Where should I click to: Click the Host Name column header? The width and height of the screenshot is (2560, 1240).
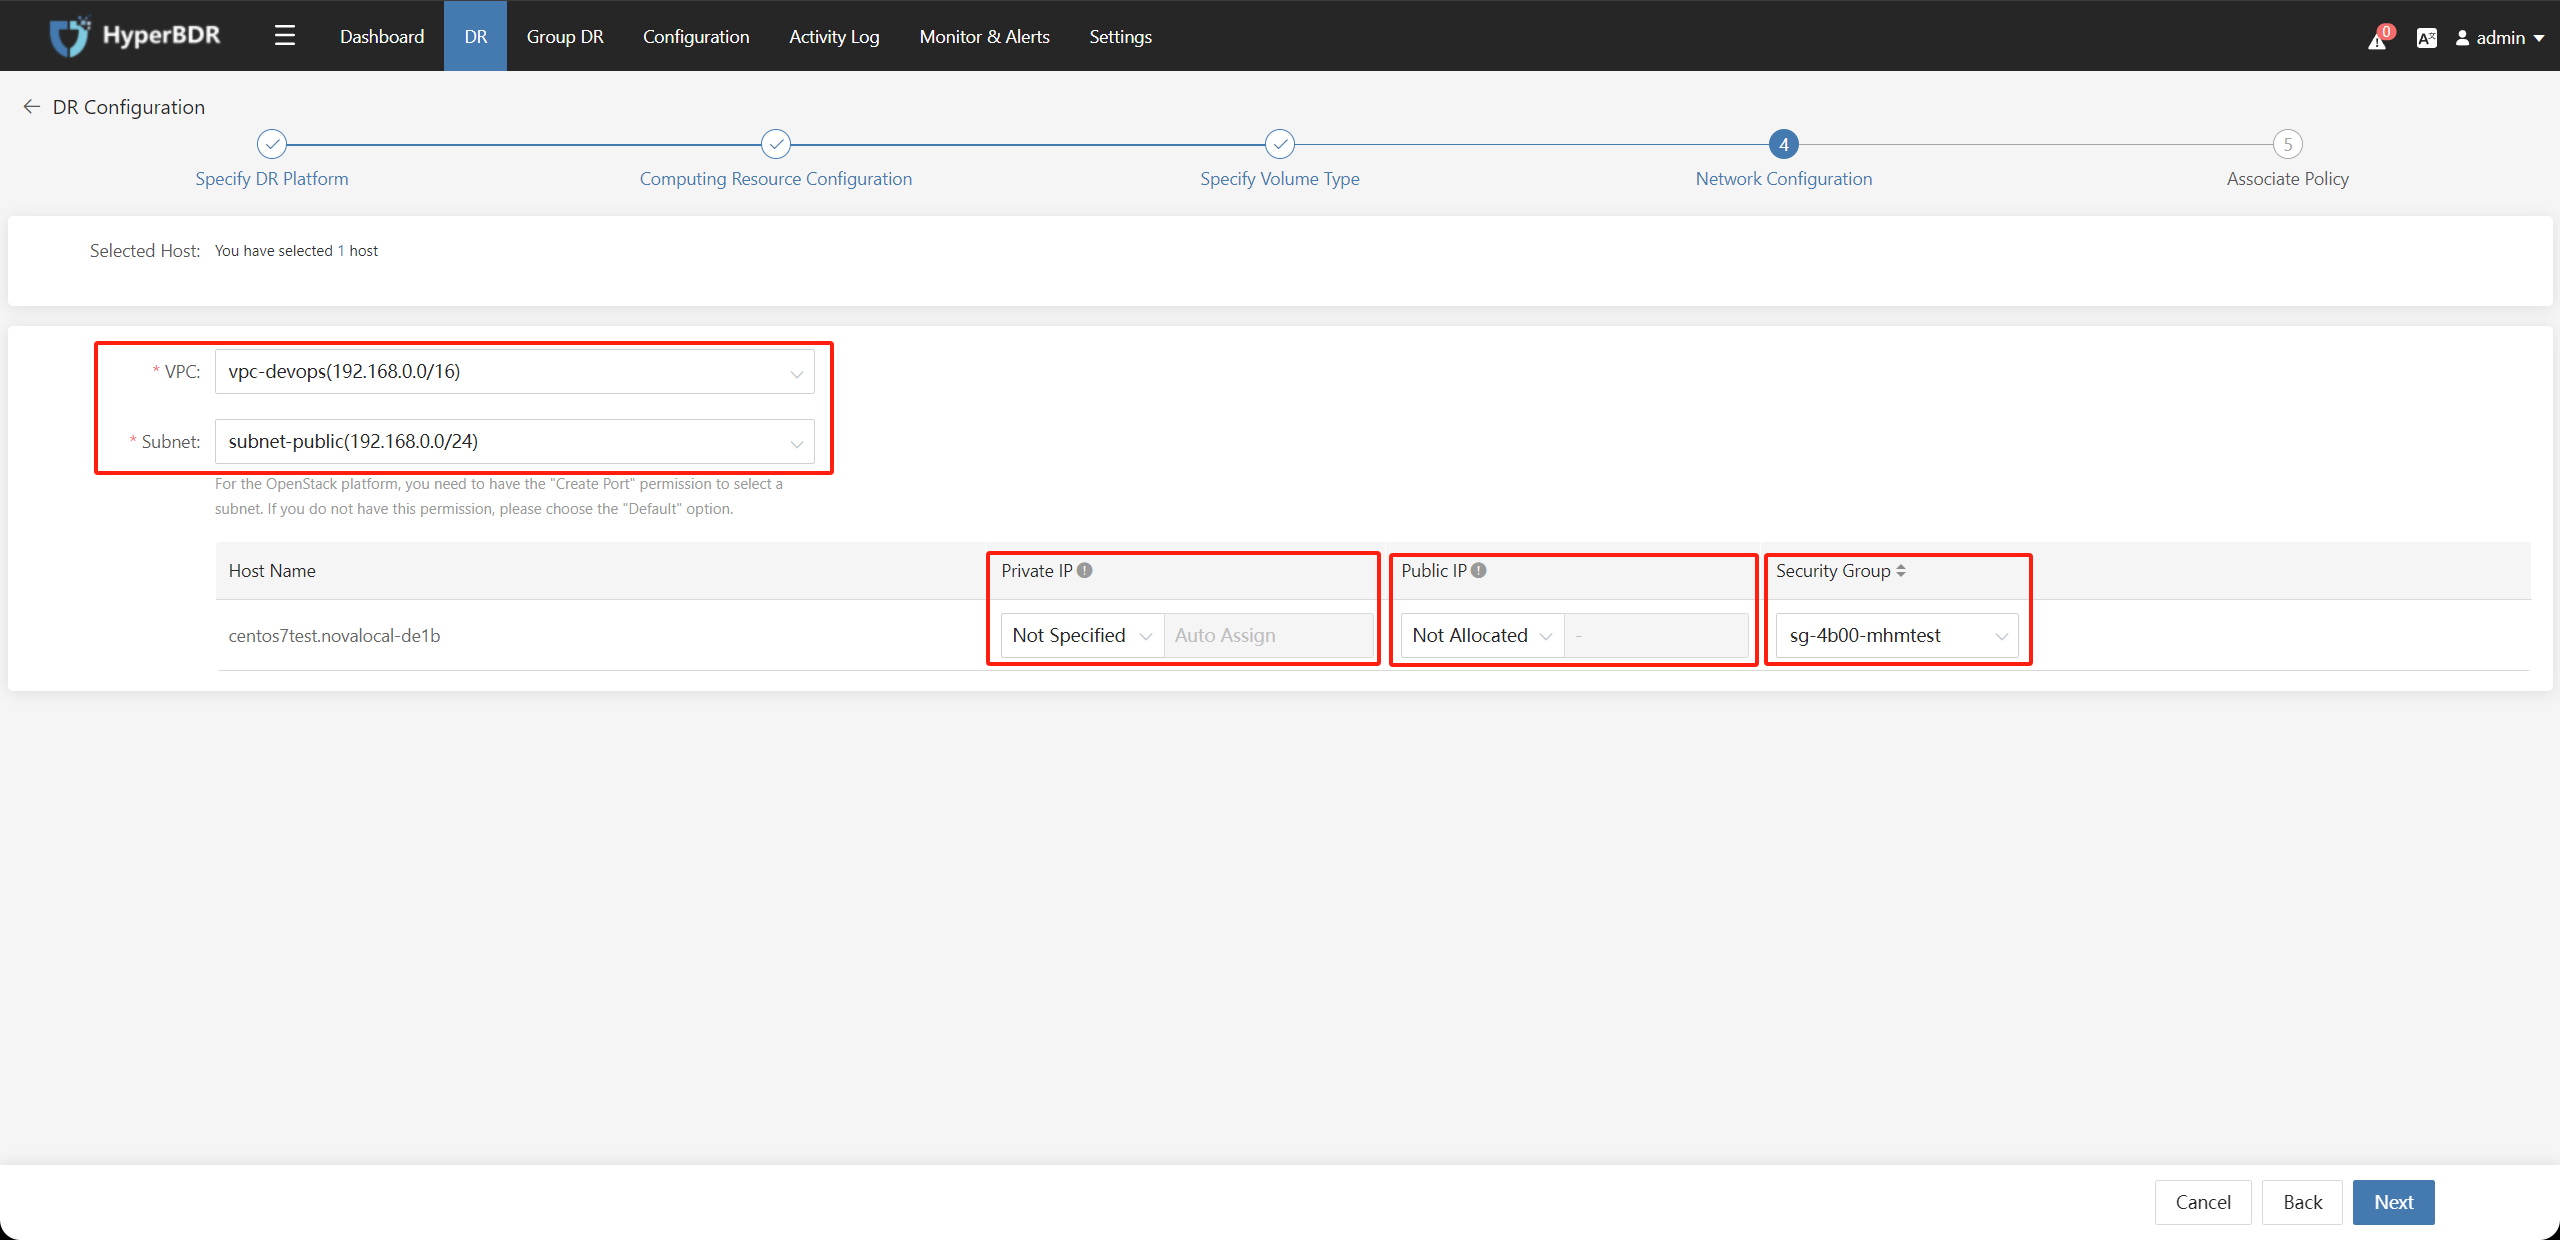click(272, 571)
